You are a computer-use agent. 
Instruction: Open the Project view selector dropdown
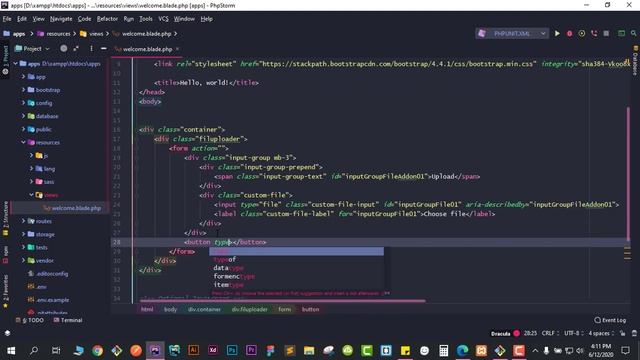32,49
